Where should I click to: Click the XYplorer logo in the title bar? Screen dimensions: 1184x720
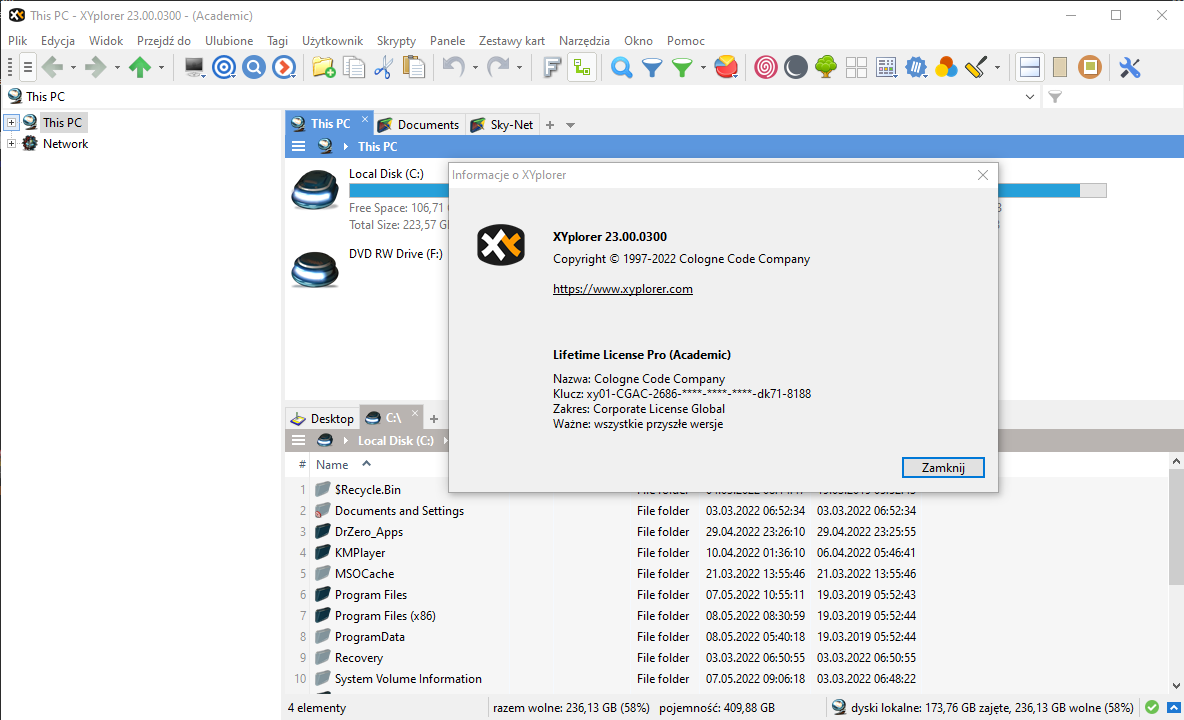(x=16, y=15)
